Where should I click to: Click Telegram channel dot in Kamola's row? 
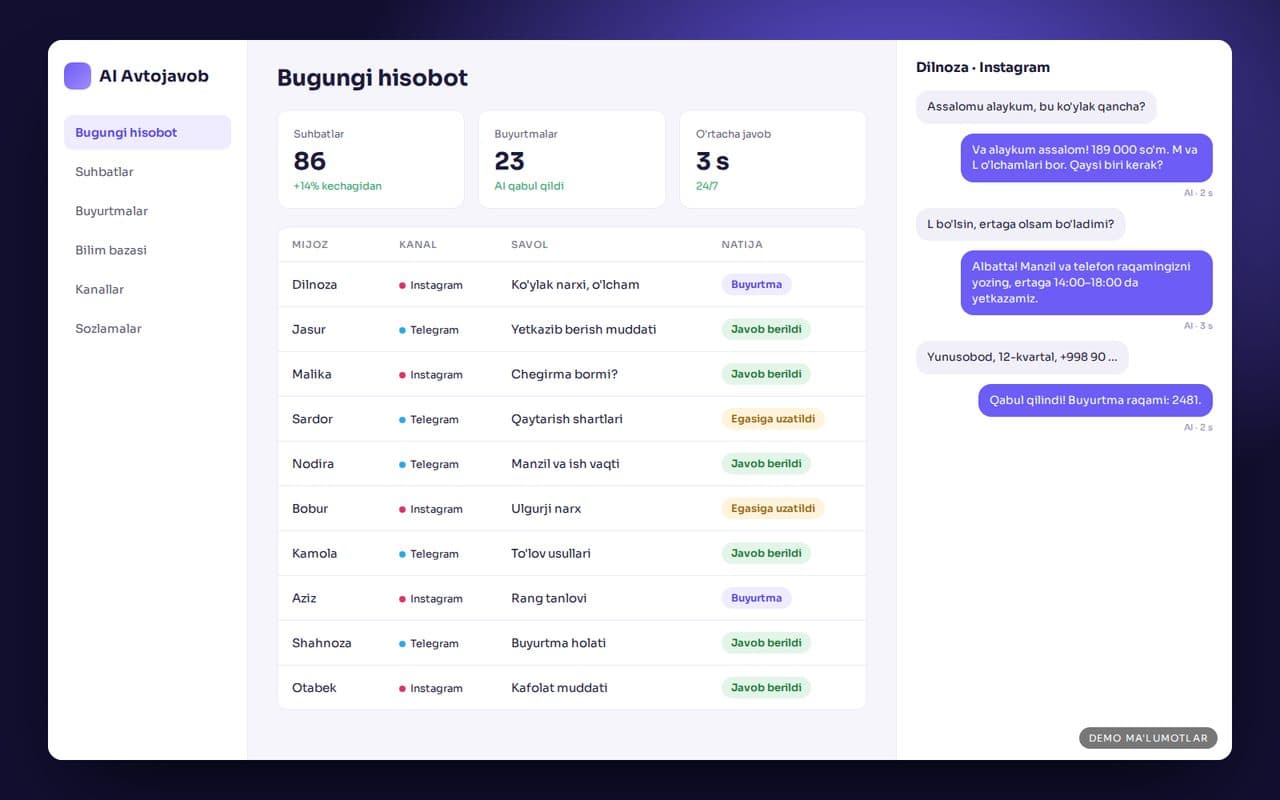pyautogui.click(x=402, y=554)
